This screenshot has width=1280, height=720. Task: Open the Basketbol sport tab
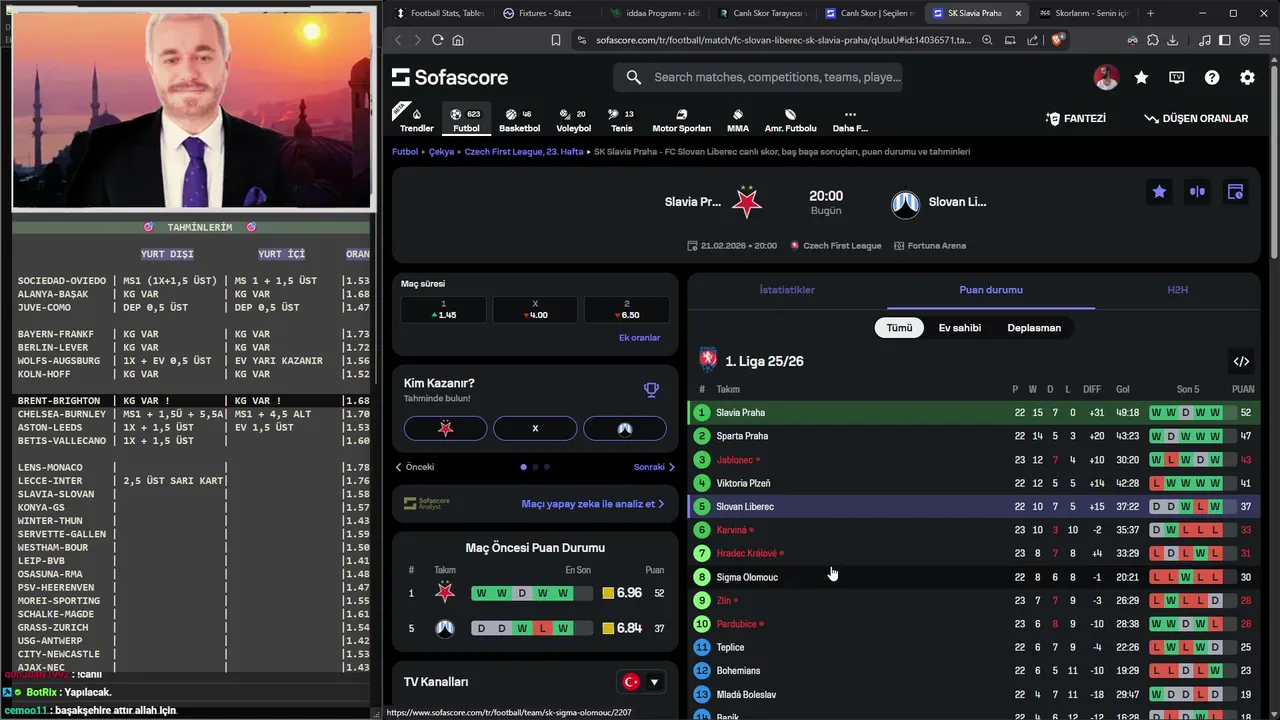(519, 120)
